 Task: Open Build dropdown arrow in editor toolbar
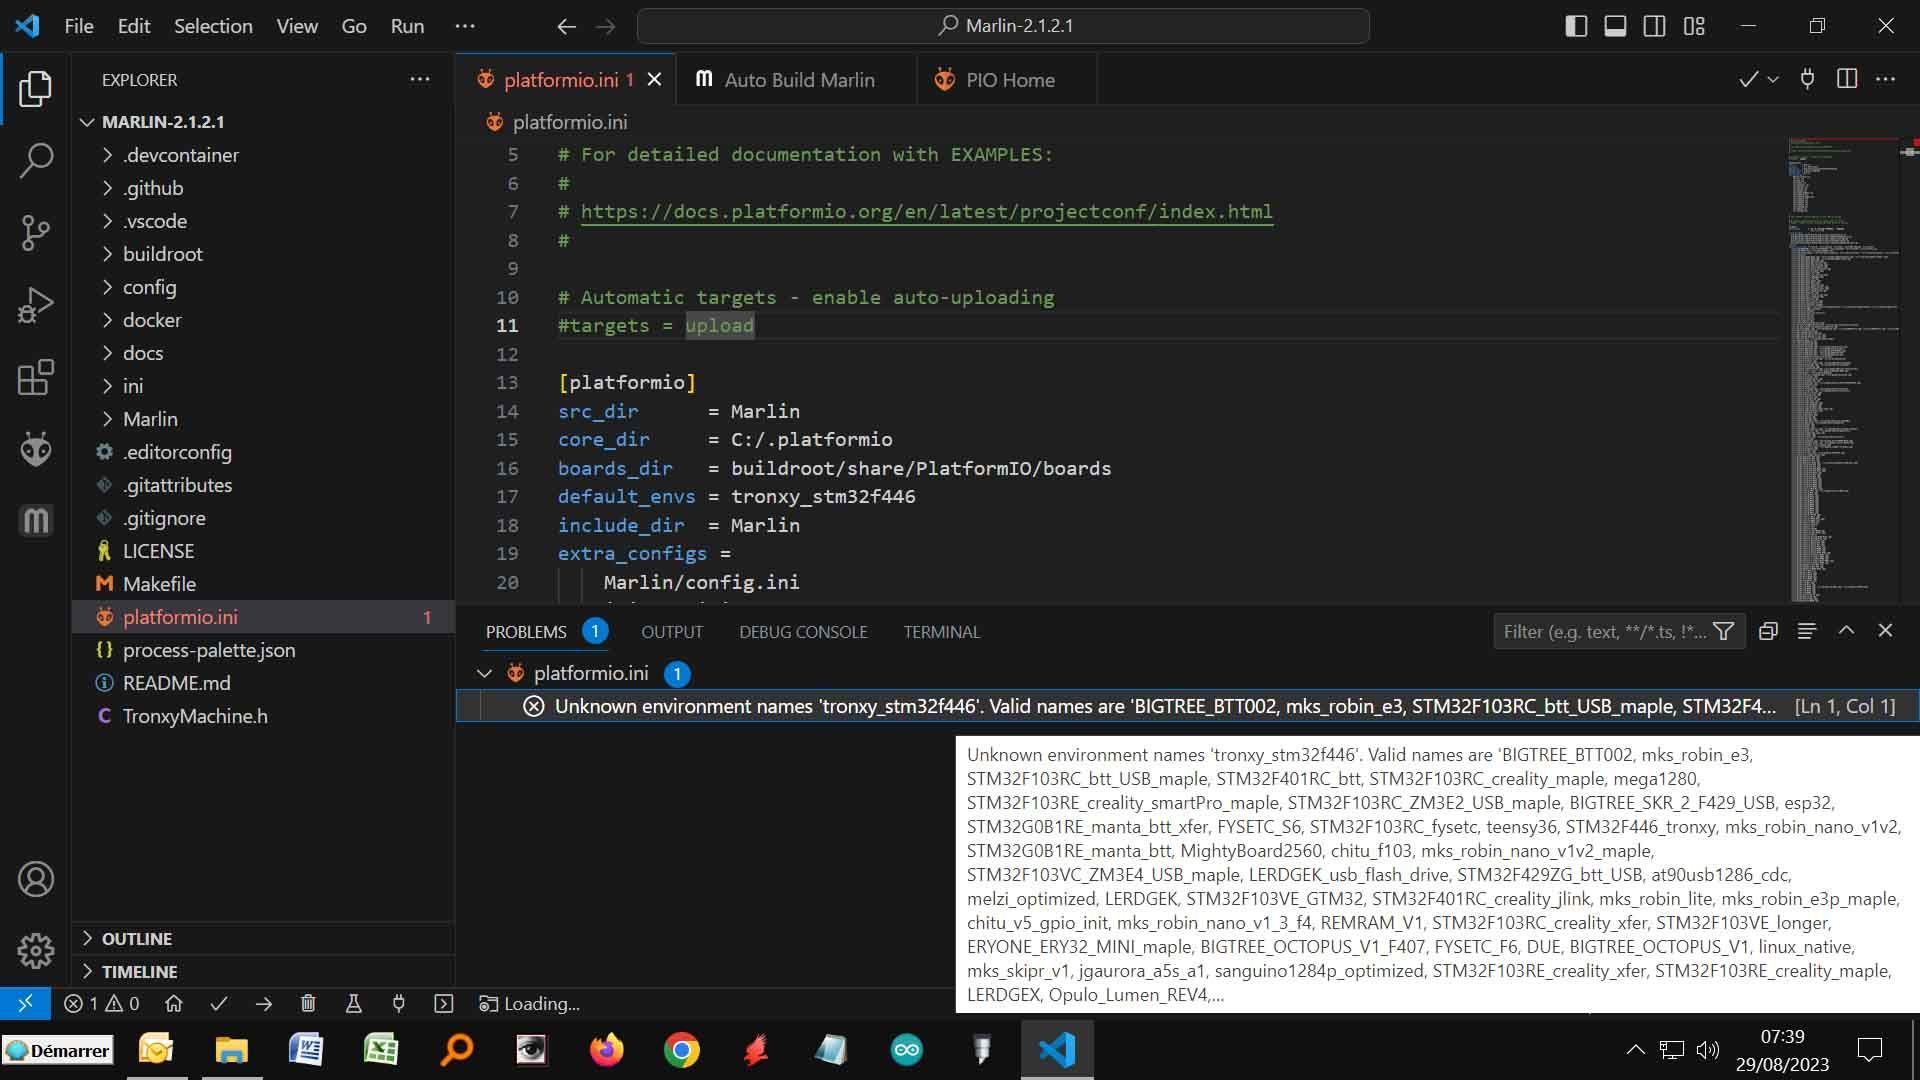[x=1773, y=79]
